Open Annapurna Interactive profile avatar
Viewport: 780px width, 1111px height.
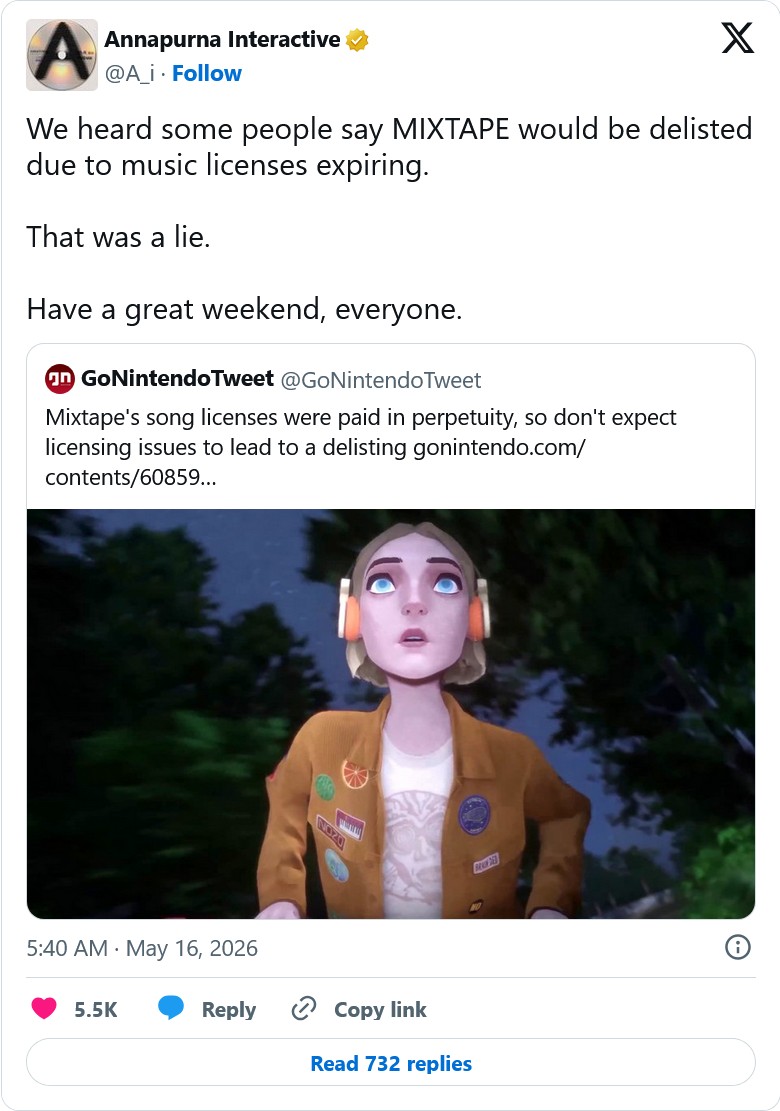click(x=62, y=55)
